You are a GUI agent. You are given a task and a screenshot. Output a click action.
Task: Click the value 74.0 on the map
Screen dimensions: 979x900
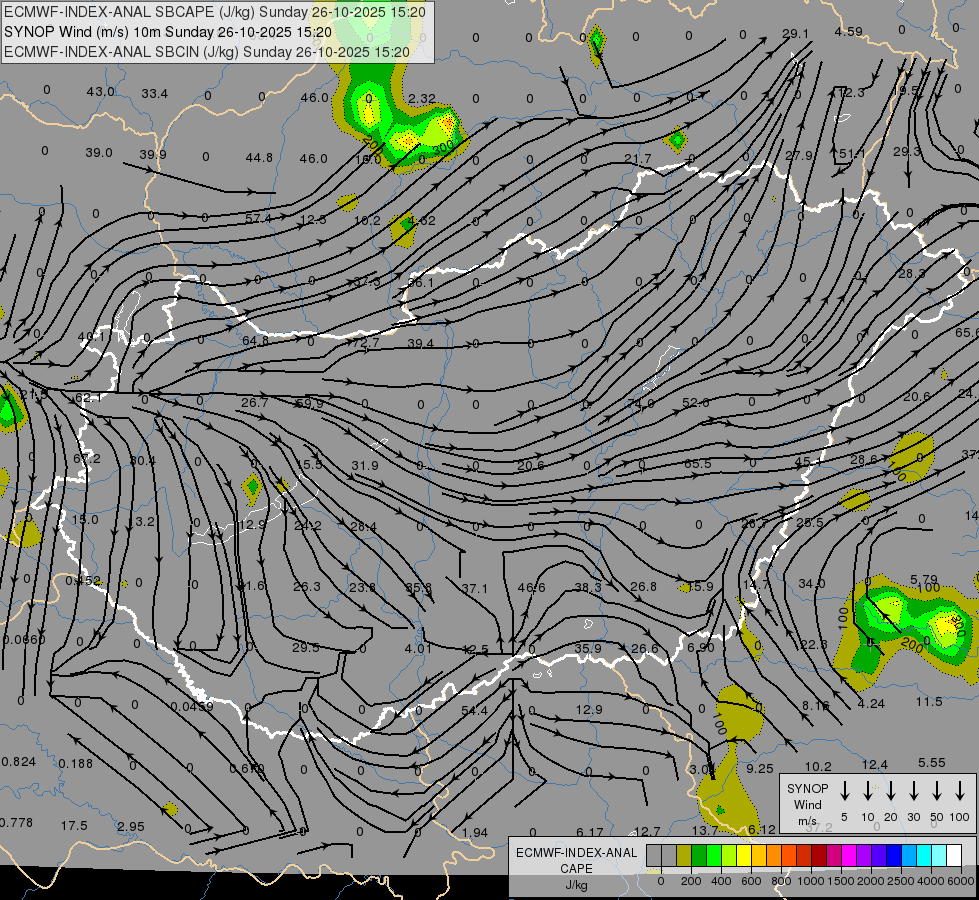[x=640, y=404]
